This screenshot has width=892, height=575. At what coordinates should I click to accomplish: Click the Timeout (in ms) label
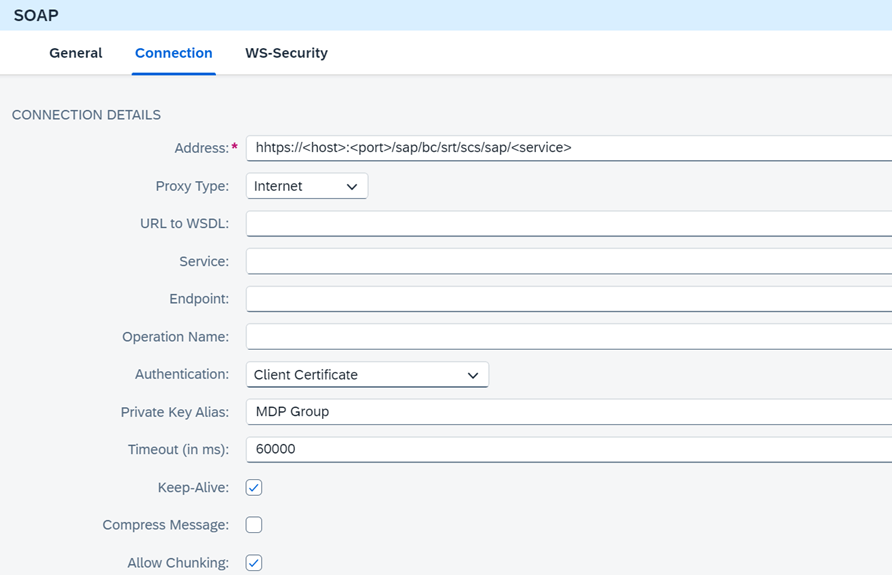click(x=178, y=450)
